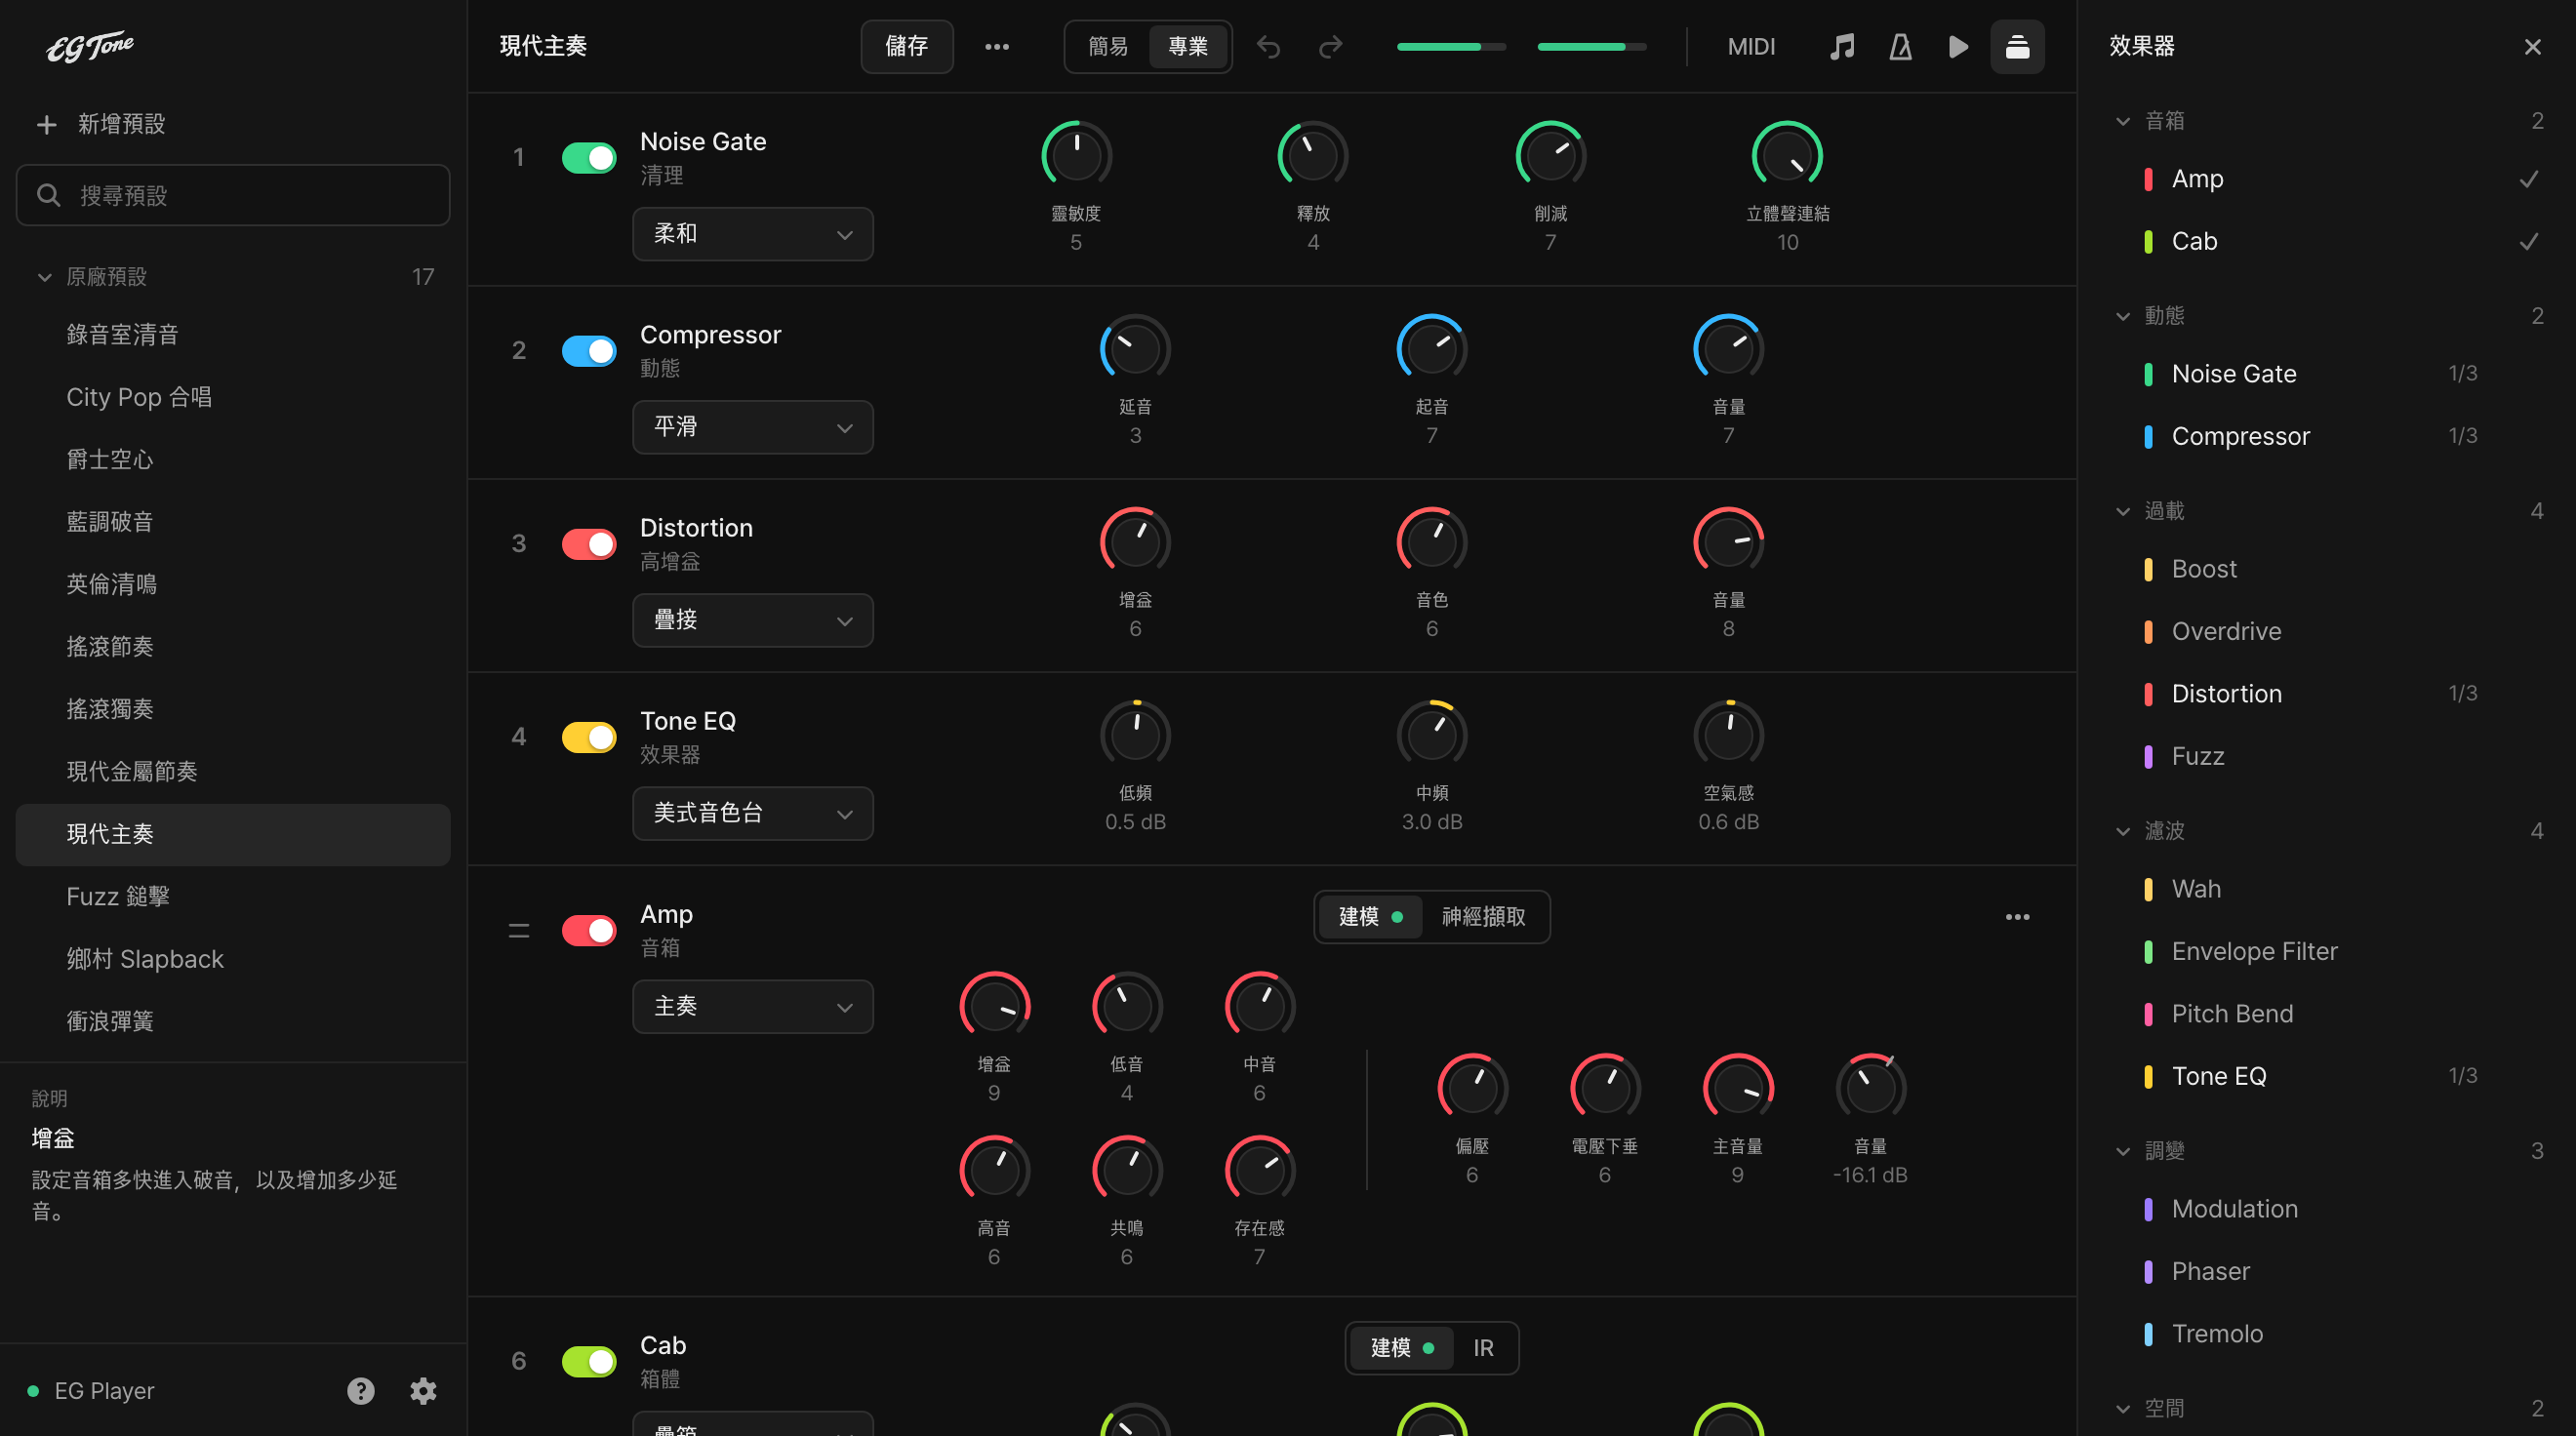Disable the Noise Gate toggle

coord(589,158)
